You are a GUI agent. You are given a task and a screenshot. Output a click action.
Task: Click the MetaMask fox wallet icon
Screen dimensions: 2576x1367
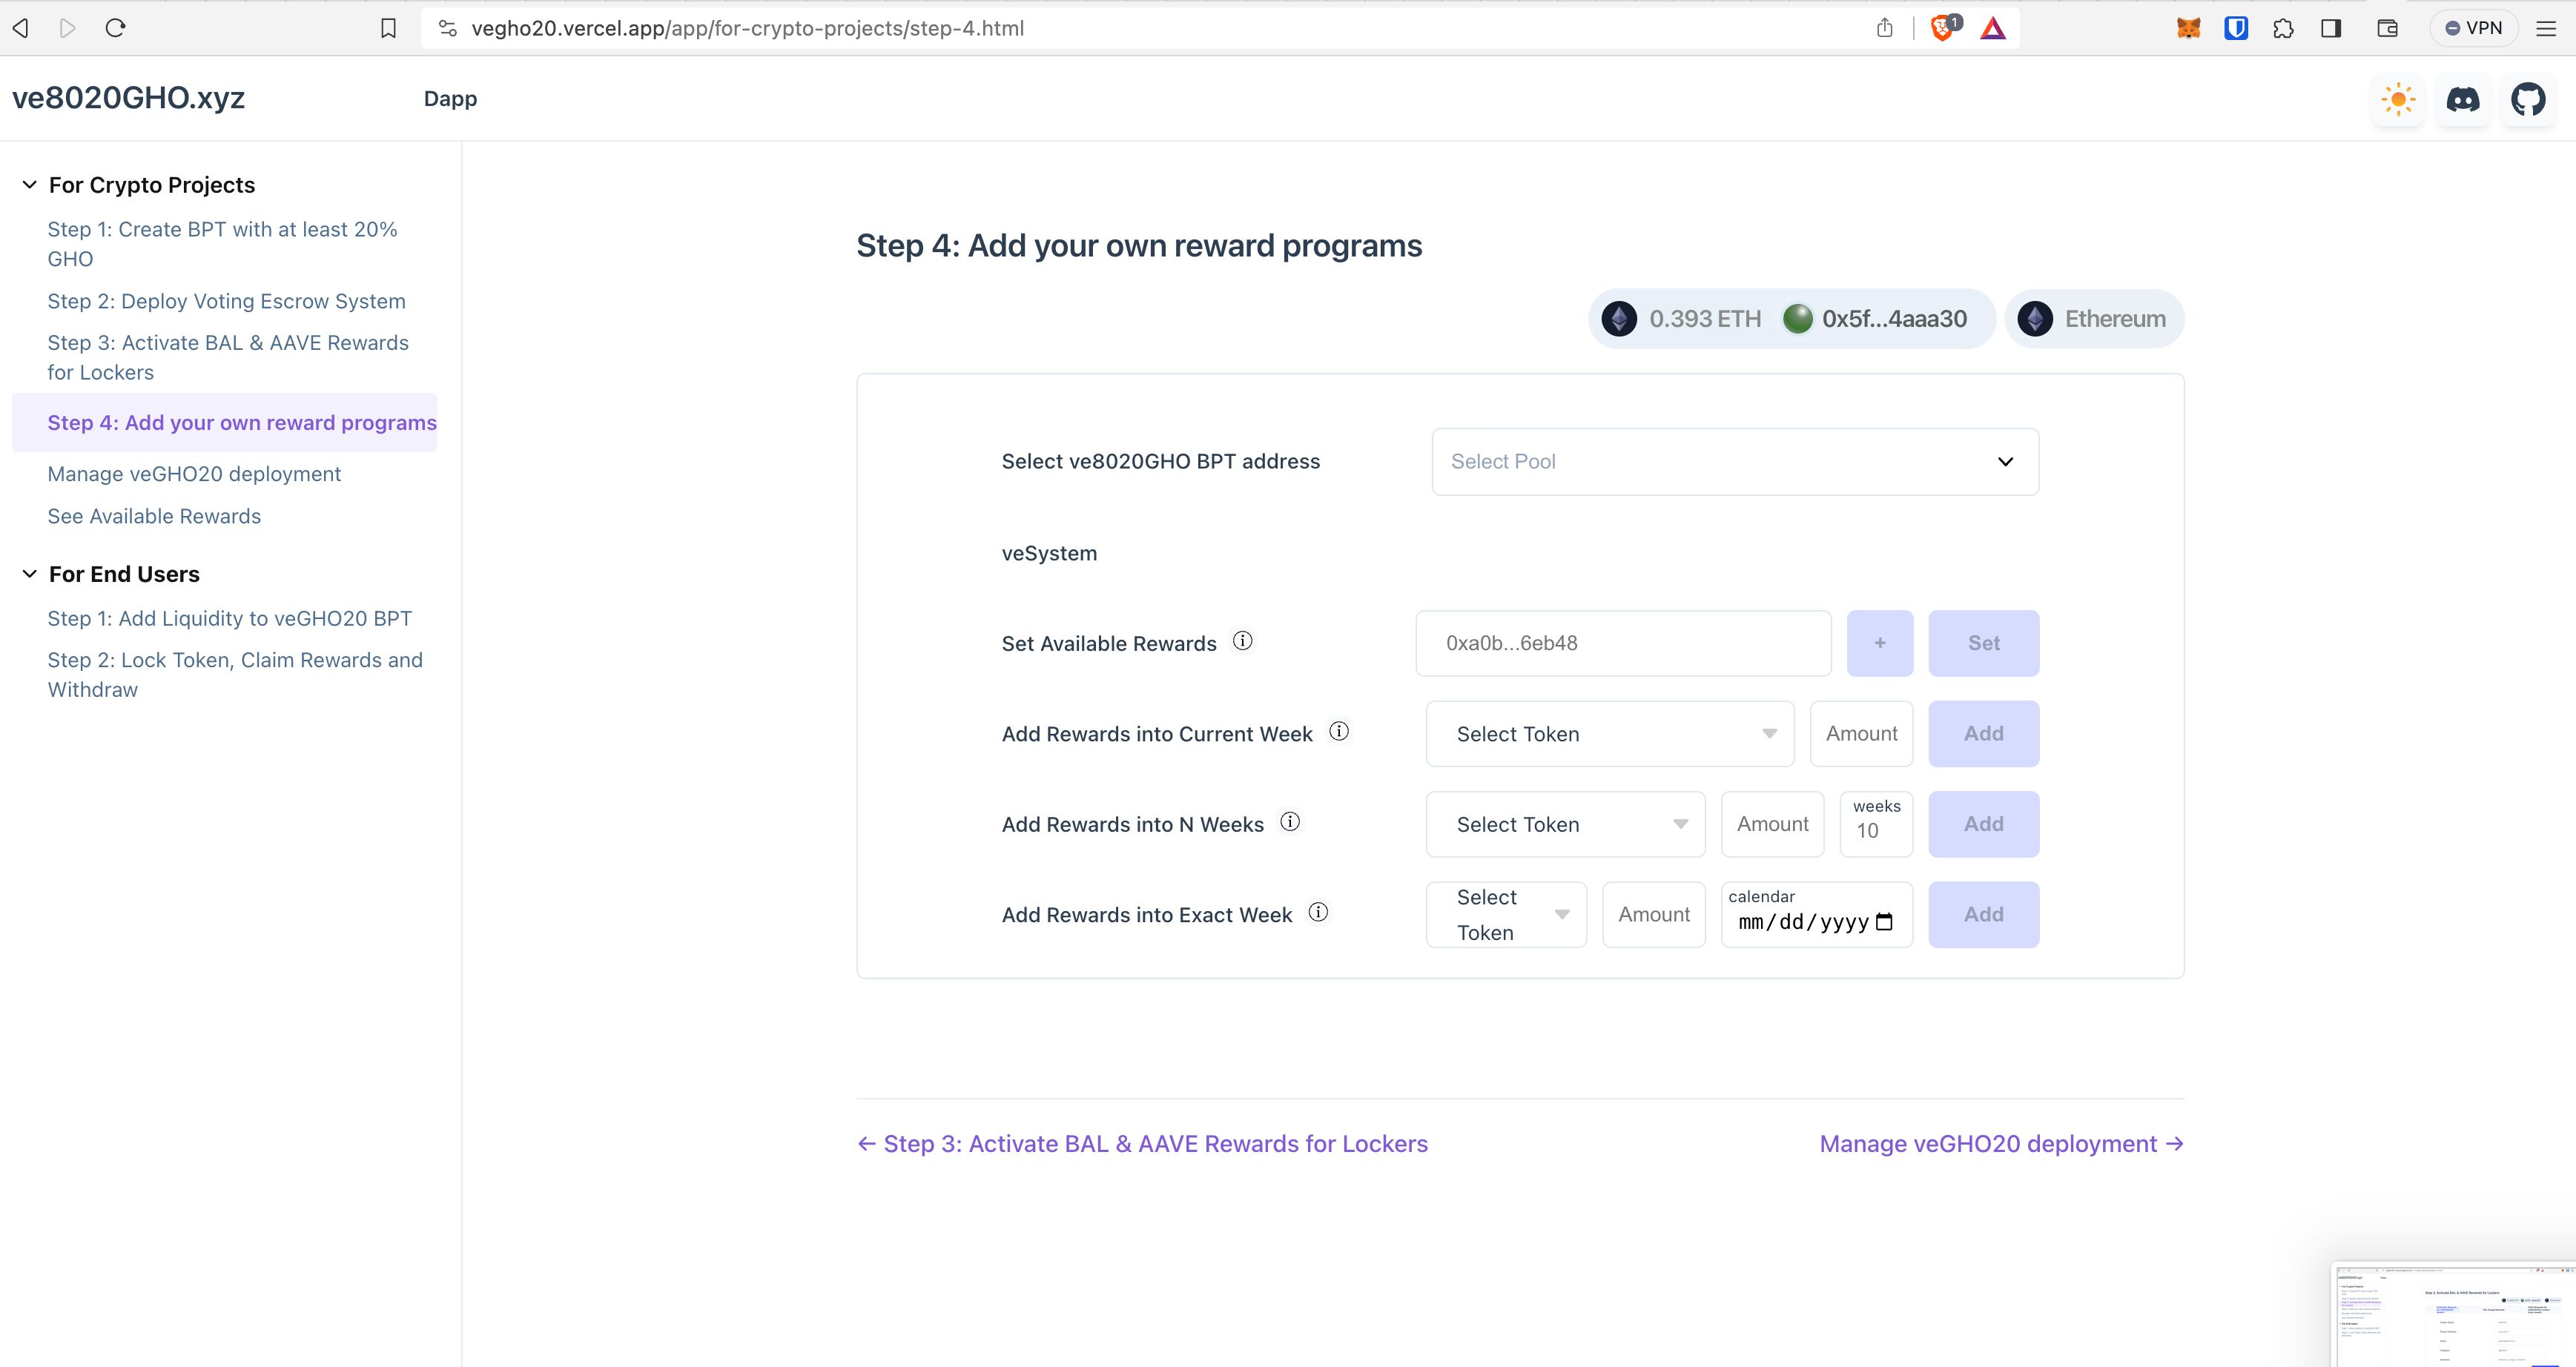pyautogui.click(x=2189, y=27)
